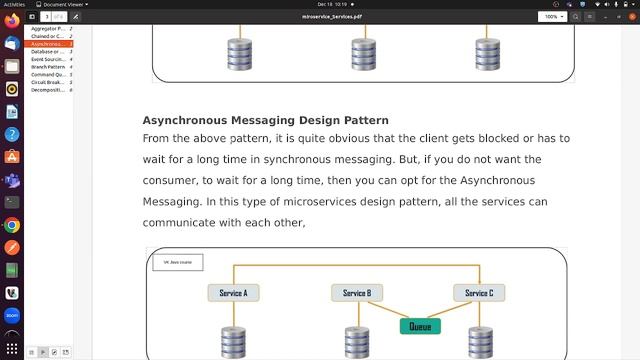
Task: Open Files manager from the dock
Action: point(12,66)
